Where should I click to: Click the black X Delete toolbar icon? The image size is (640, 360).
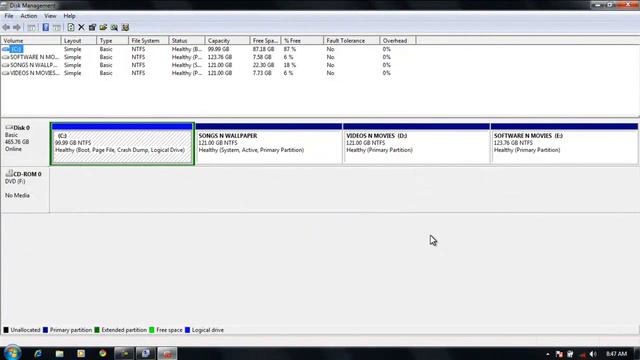(81, 27)
